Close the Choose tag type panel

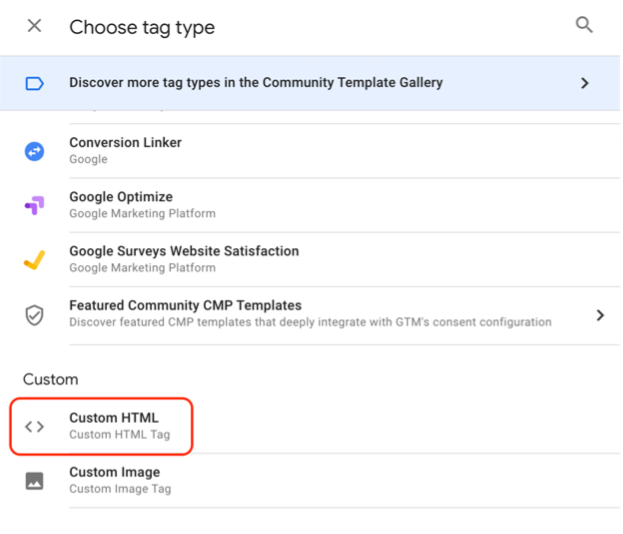[35, 26]
